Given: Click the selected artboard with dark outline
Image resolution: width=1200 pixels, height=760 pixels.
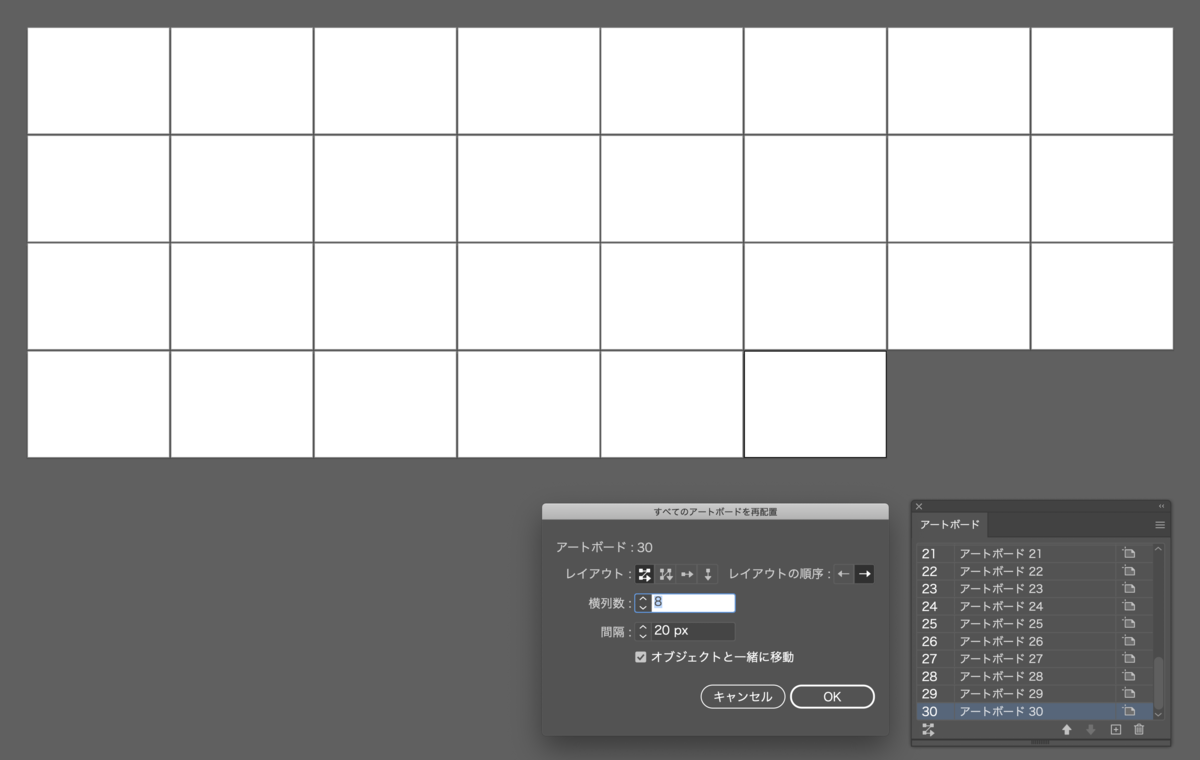Looking at the screenshot, I should (x=815, y=404).
